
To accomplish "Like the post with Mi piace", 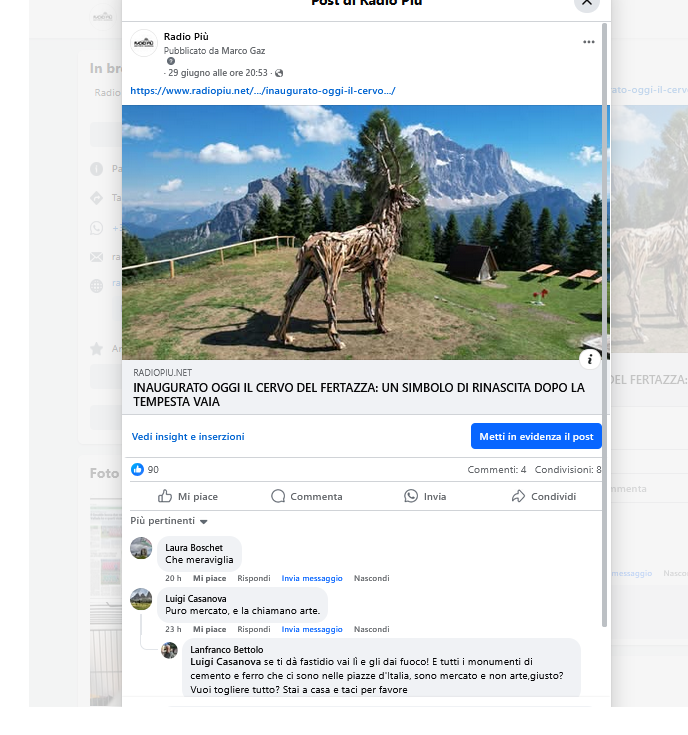I will [188, 496].
